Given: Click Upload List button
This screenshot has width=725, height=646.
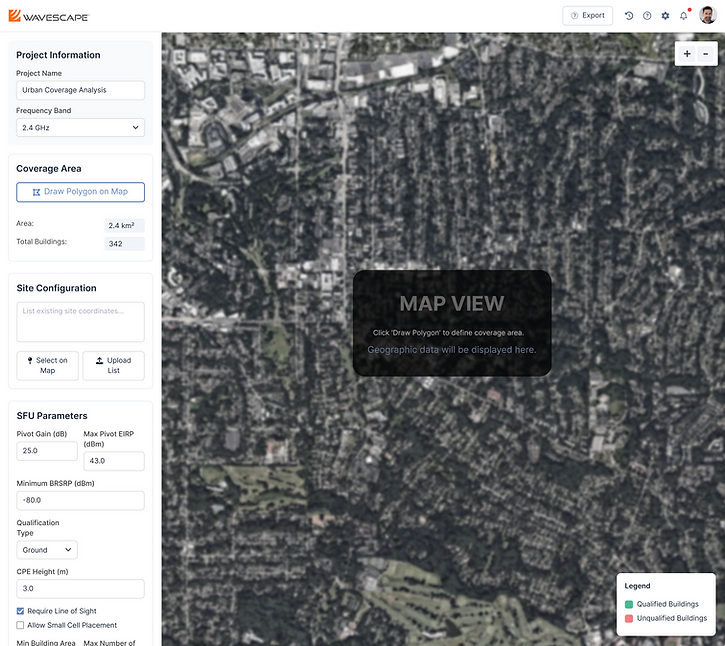Looking at the screenshot, I should point(114,365).
